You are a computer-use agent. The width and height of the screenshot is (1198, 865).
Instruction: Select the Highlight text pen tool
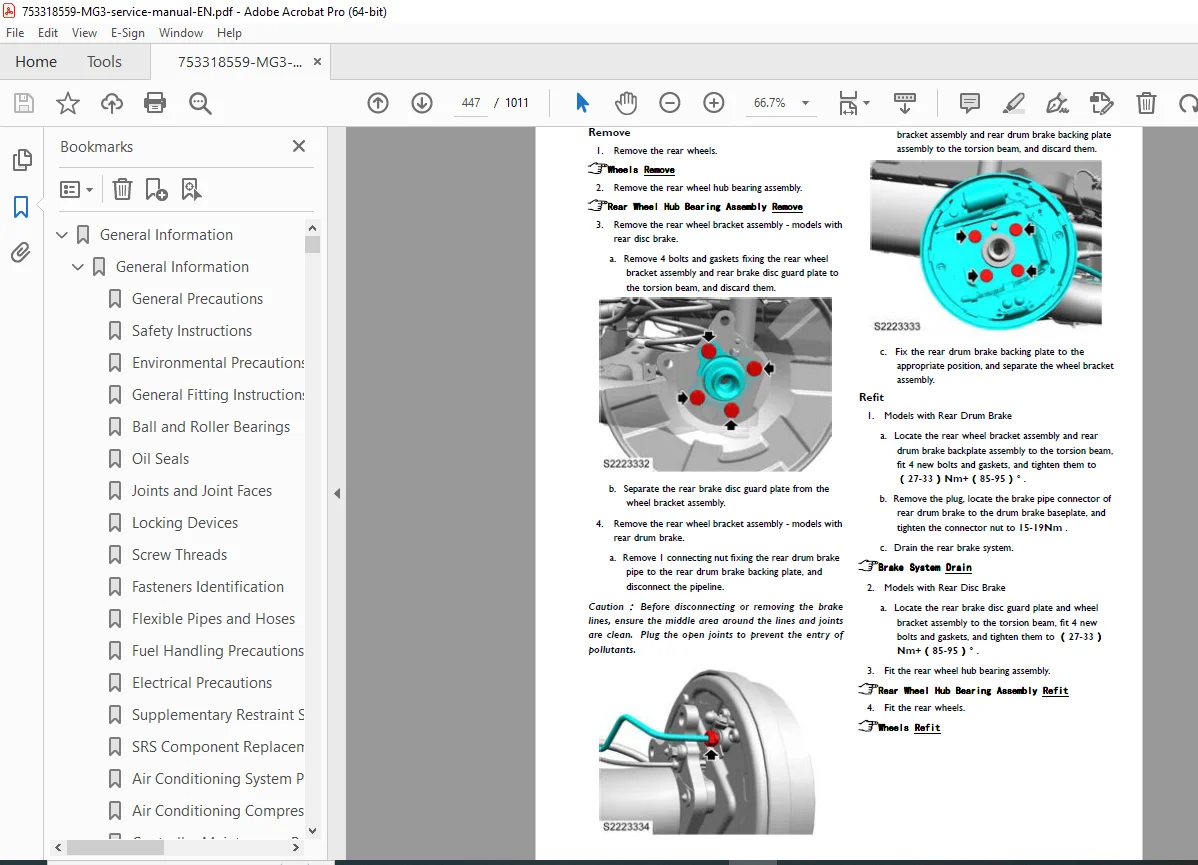[1014, 103]
